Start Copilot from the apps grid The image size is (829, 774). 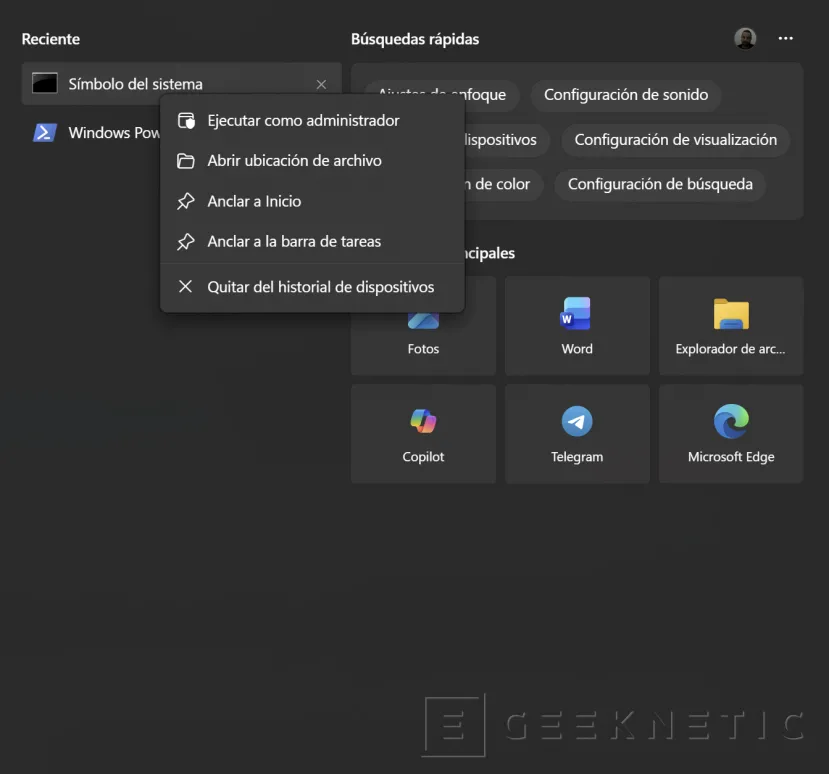[423, 433]
